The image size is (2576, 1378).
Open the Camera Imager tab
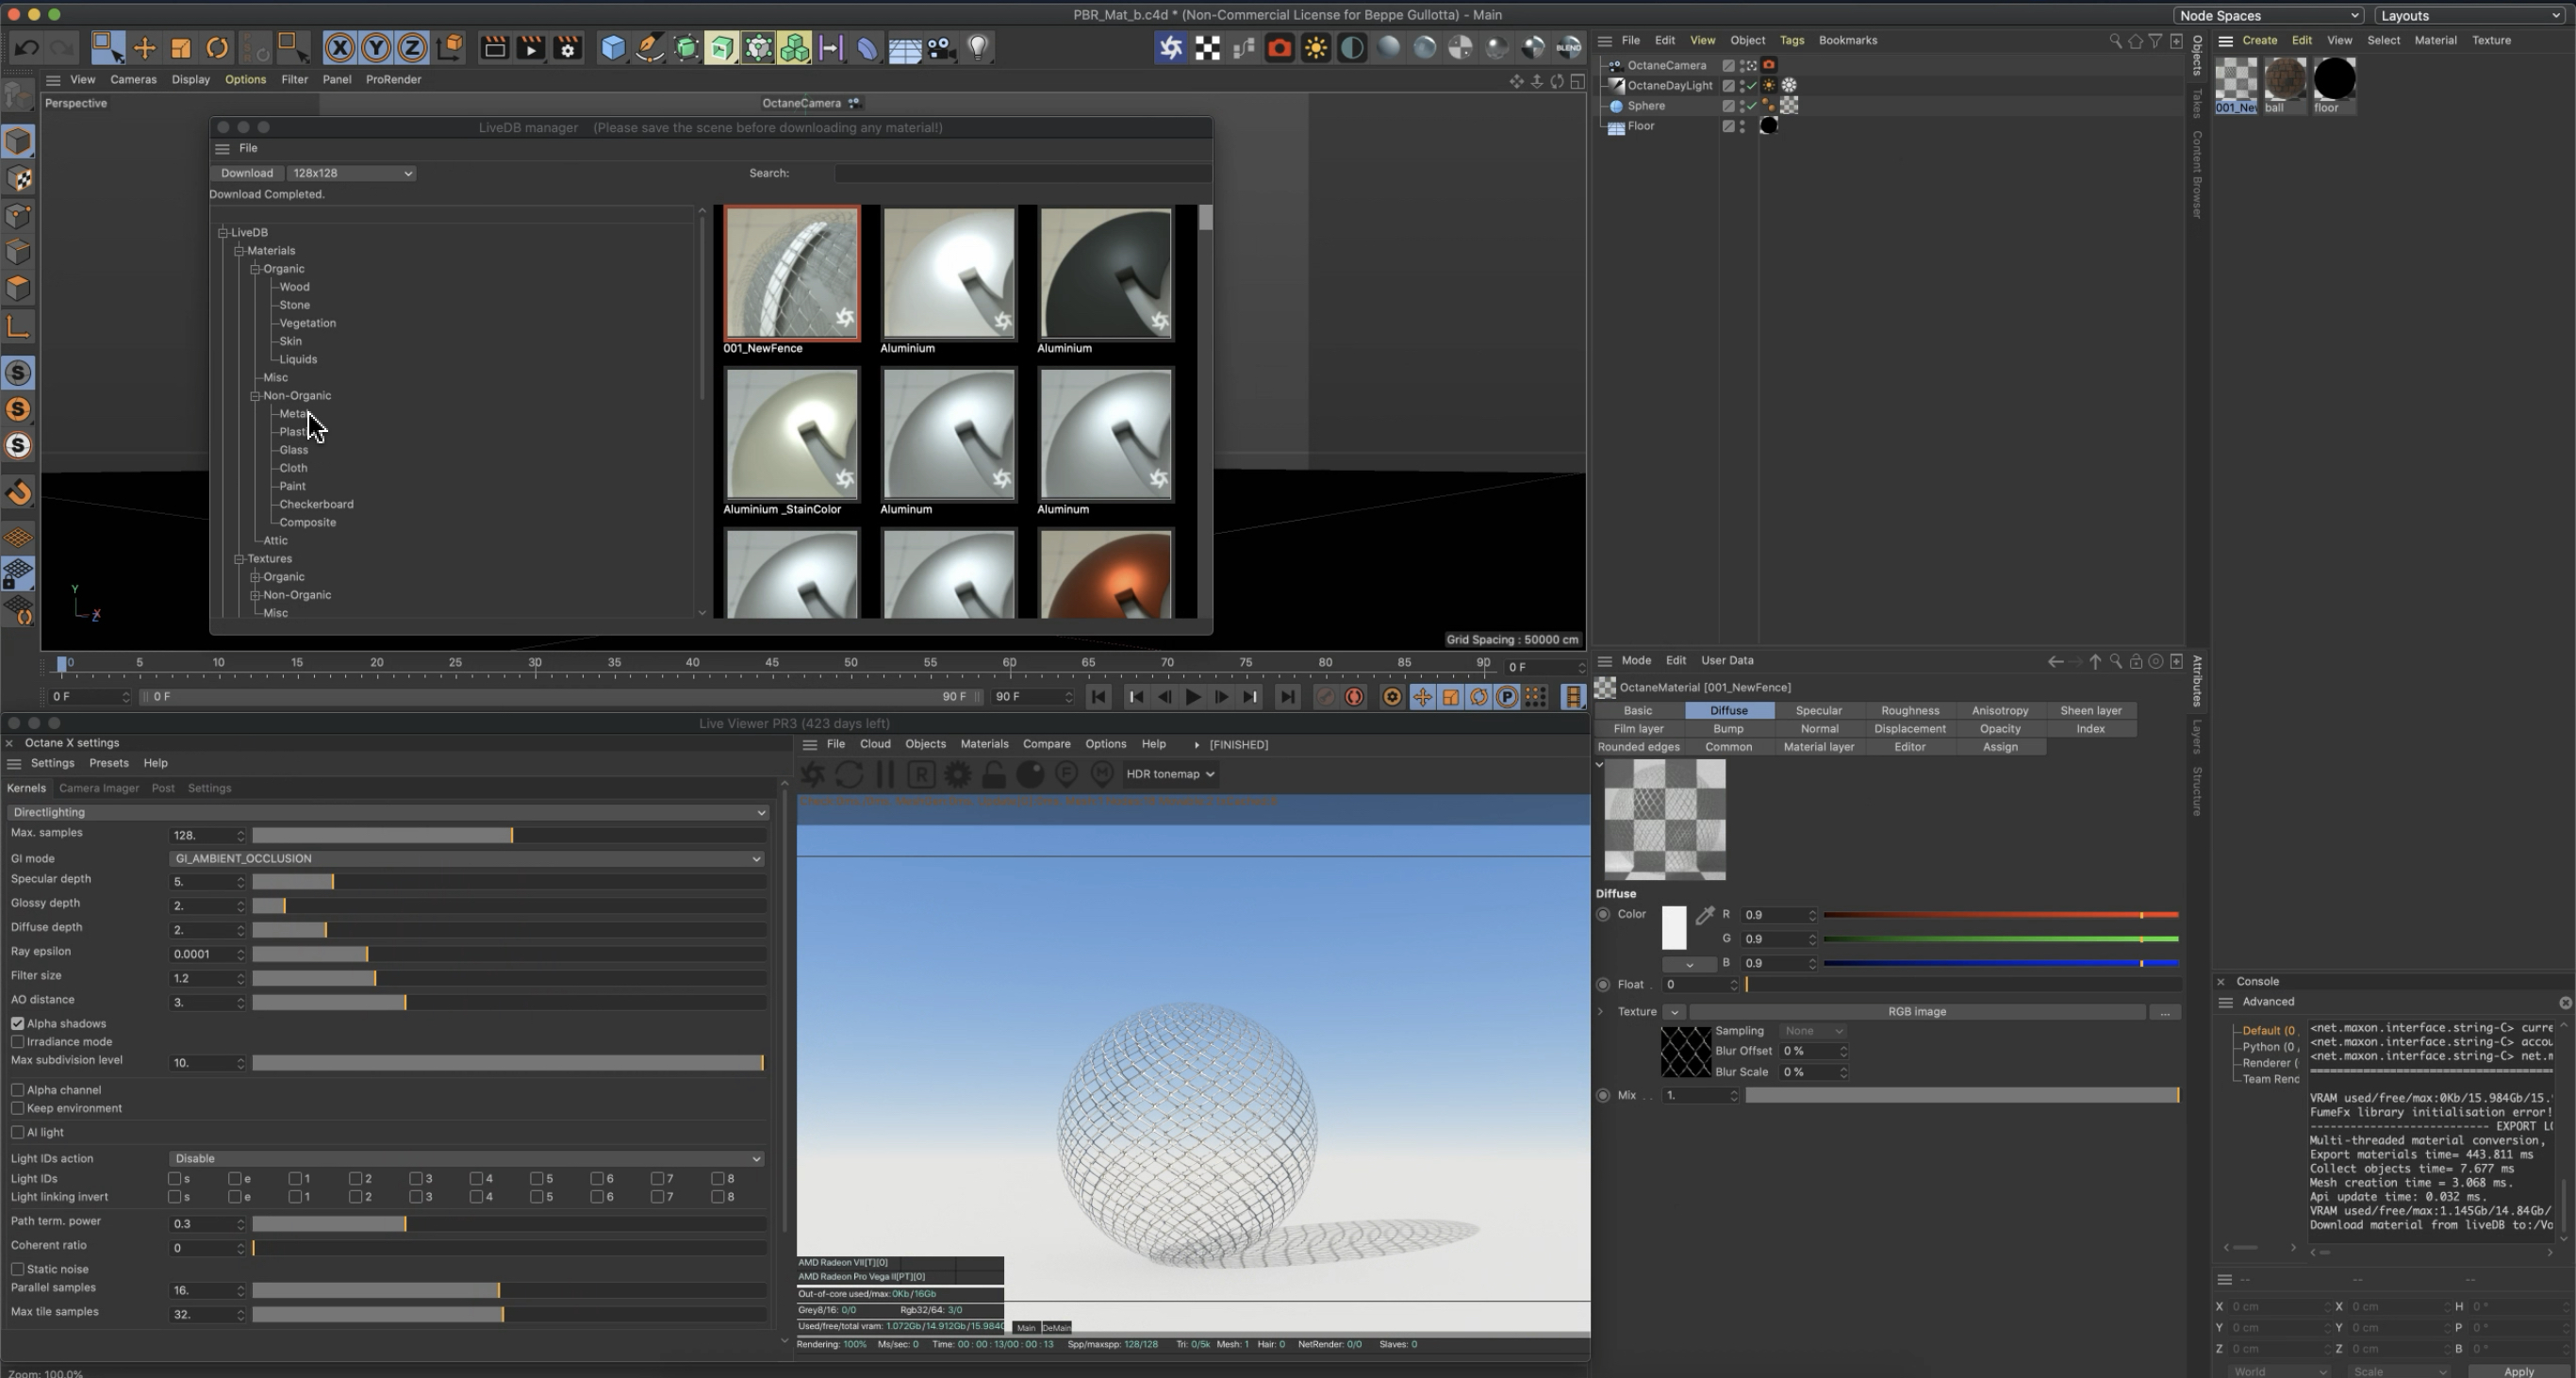pyautogui.click(x=98, y=788)
